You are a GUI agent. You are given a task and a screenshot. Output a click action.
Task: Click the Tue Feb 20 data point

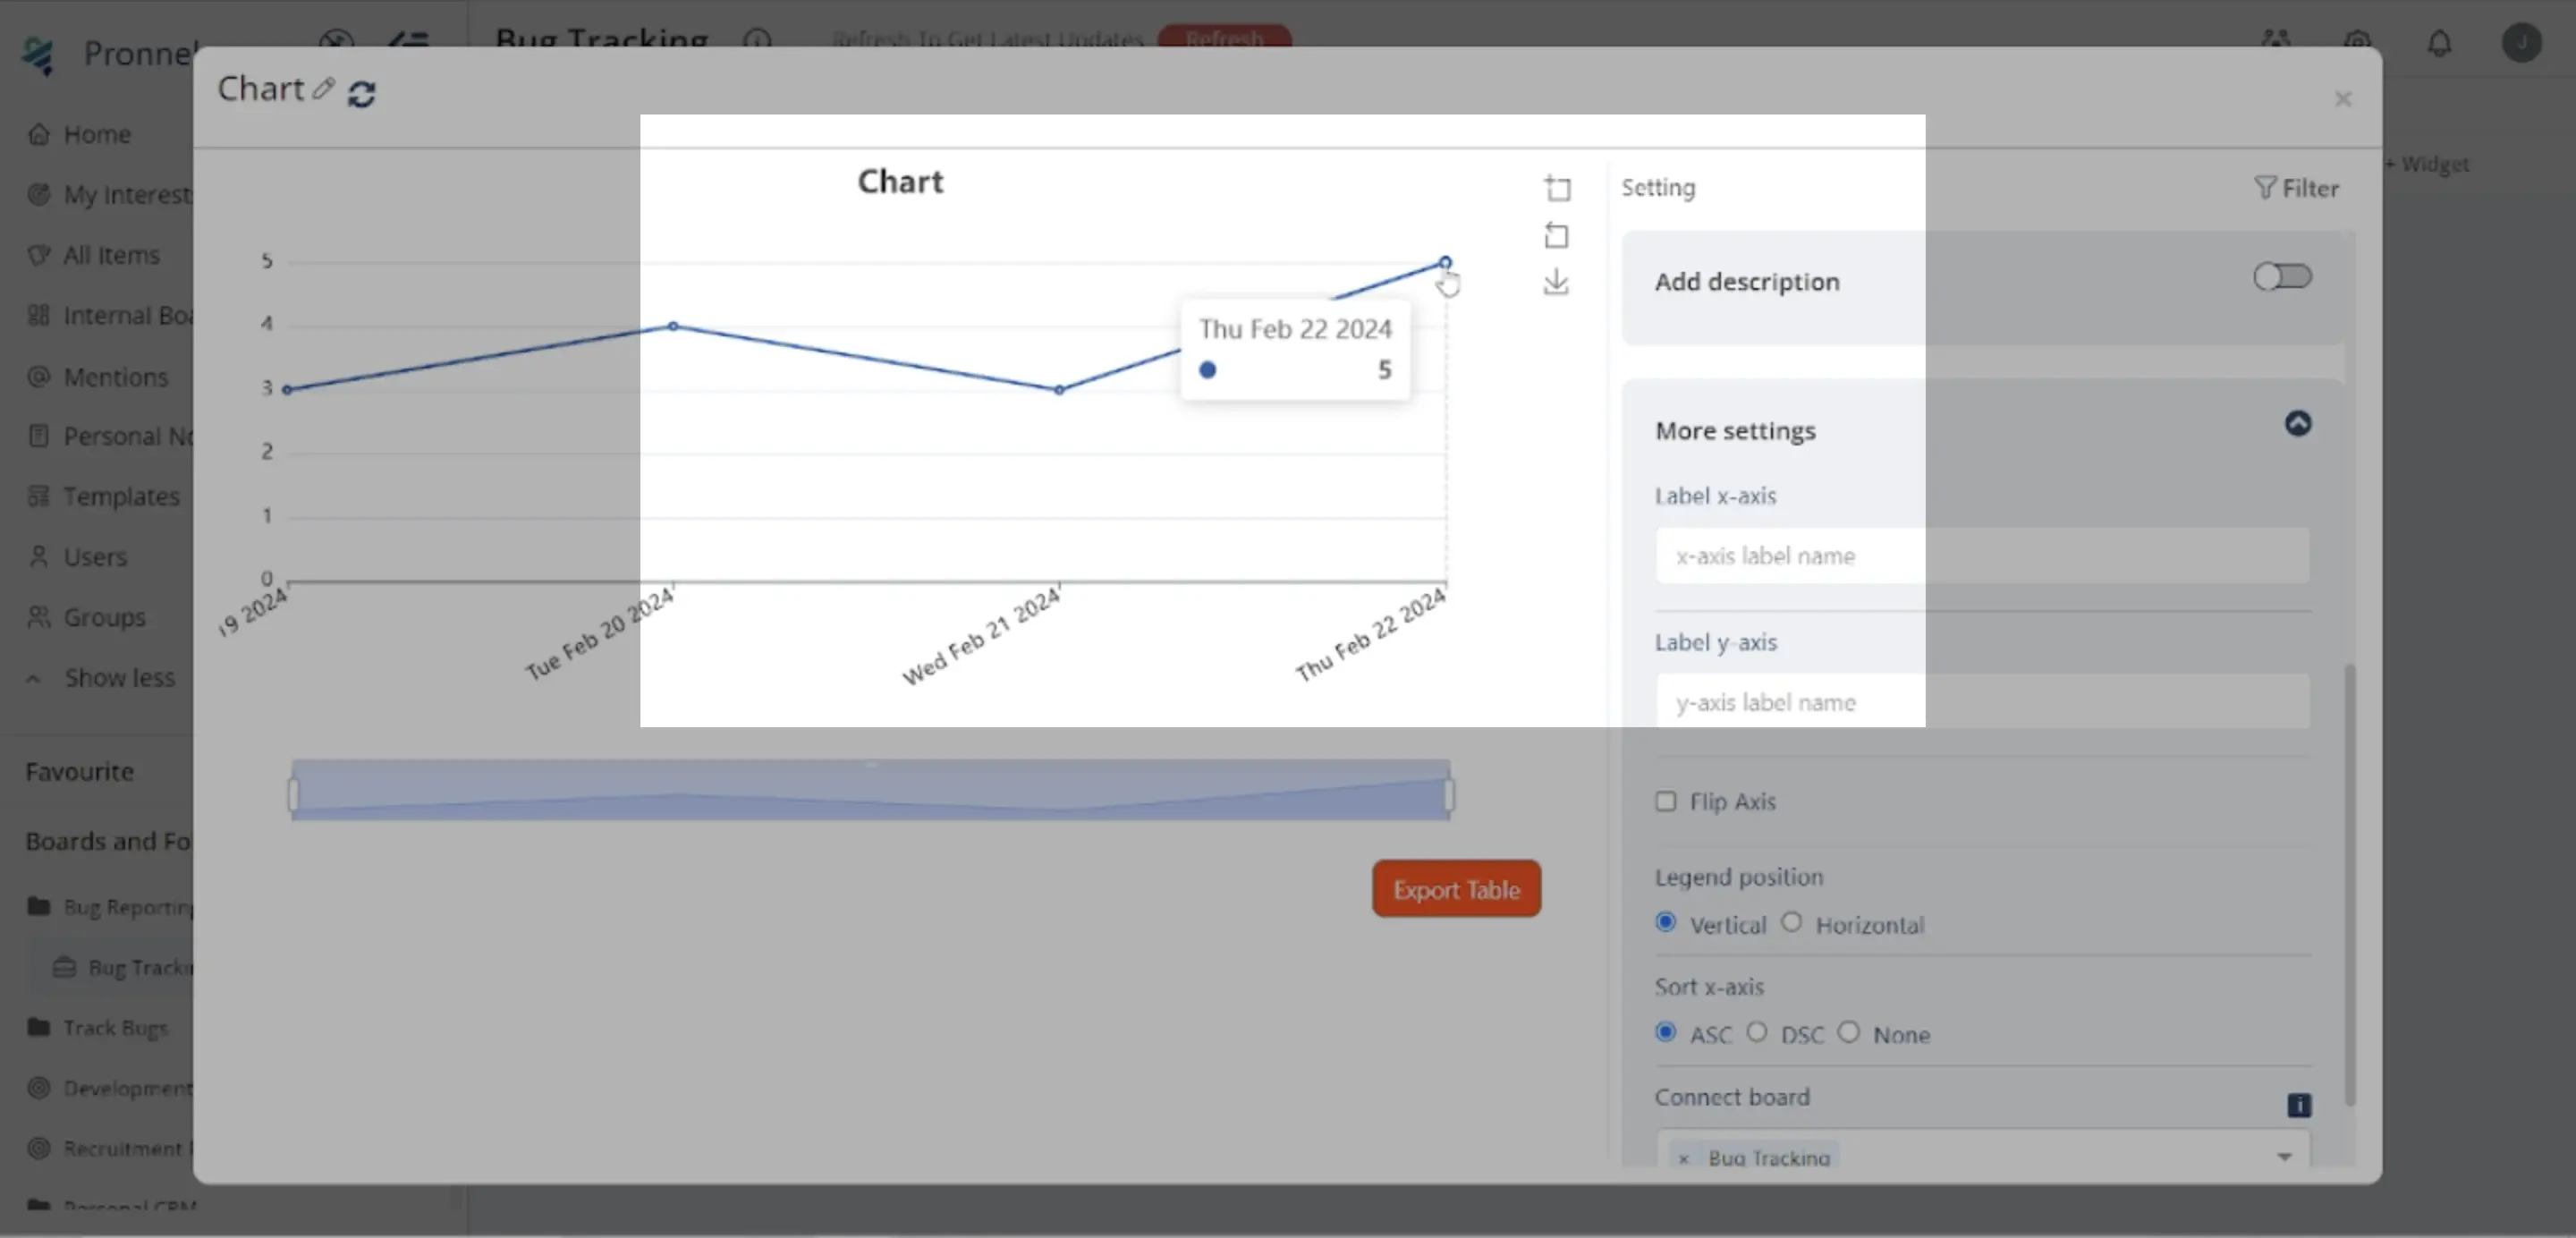click(x=673, y=326)
